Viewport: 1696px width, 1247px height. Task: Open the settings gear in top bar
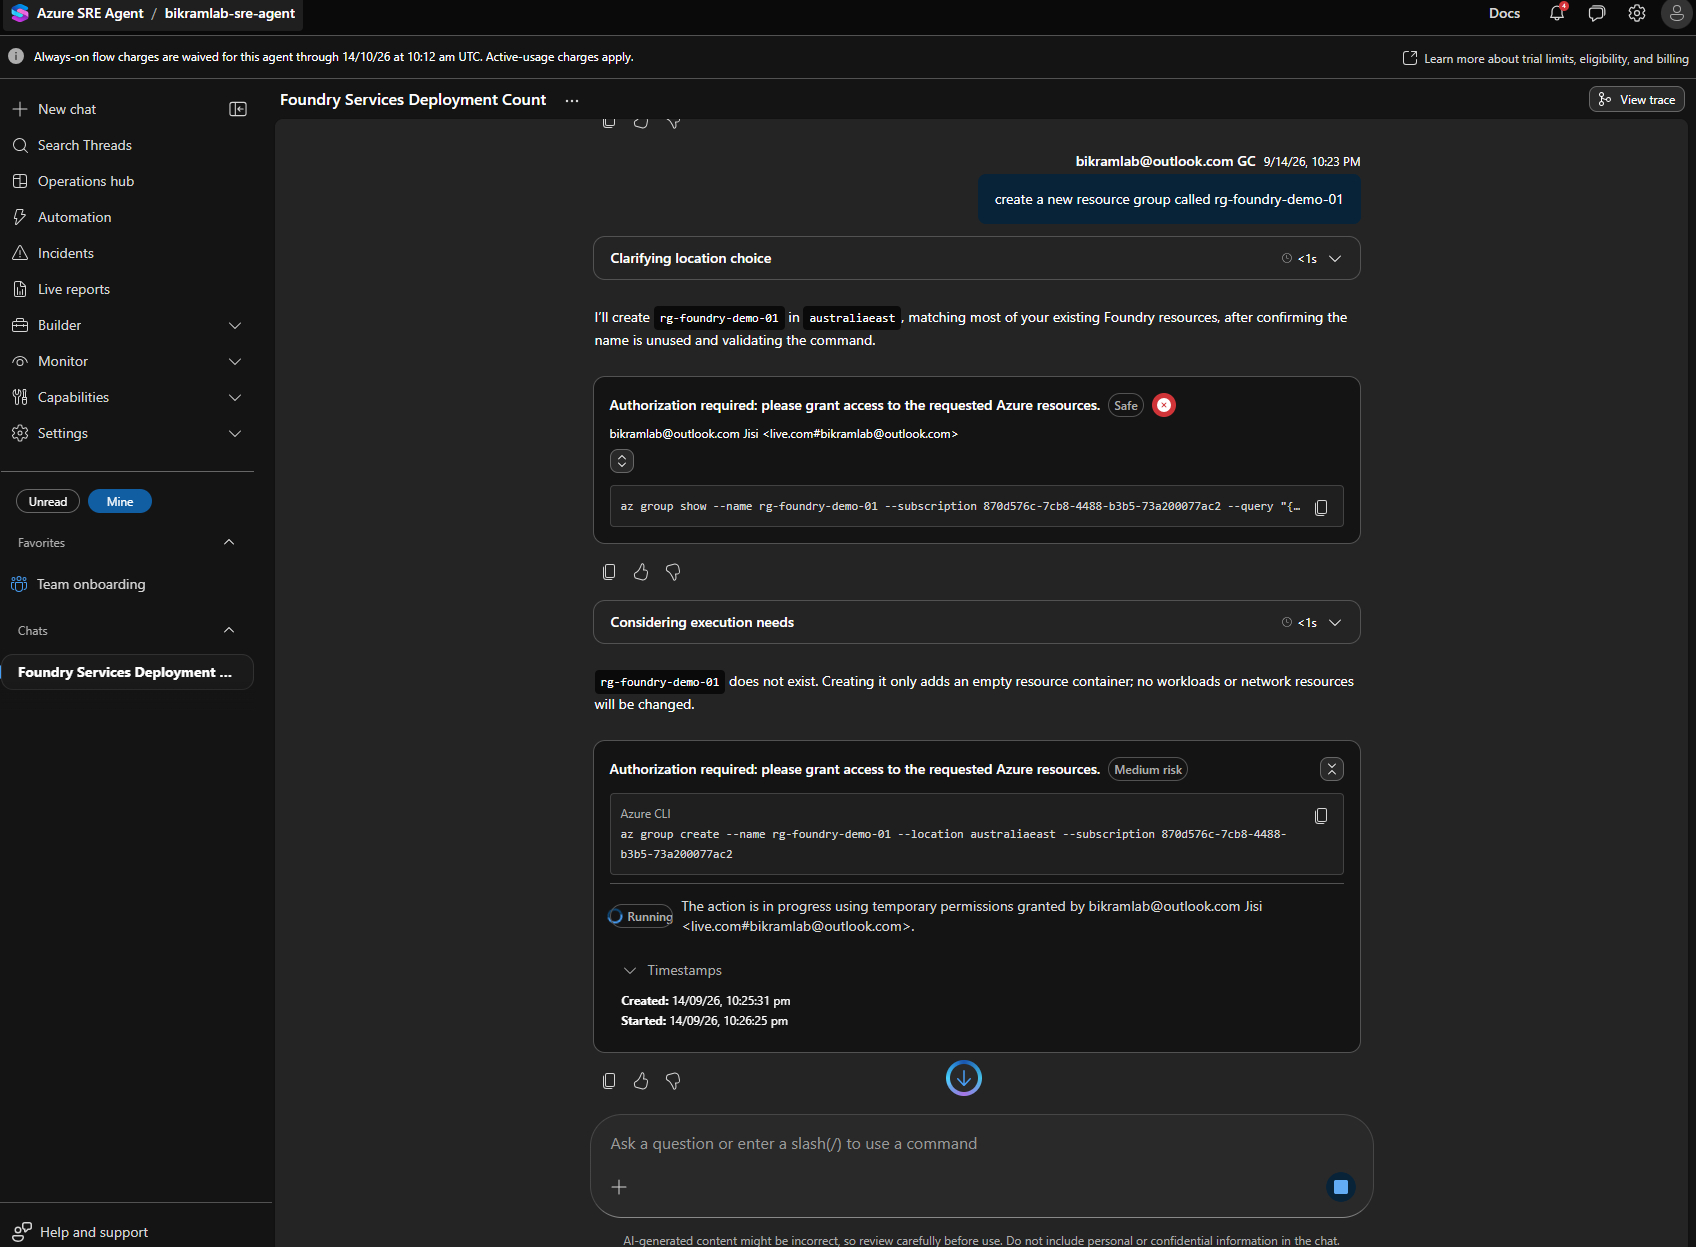(1637, 13)
